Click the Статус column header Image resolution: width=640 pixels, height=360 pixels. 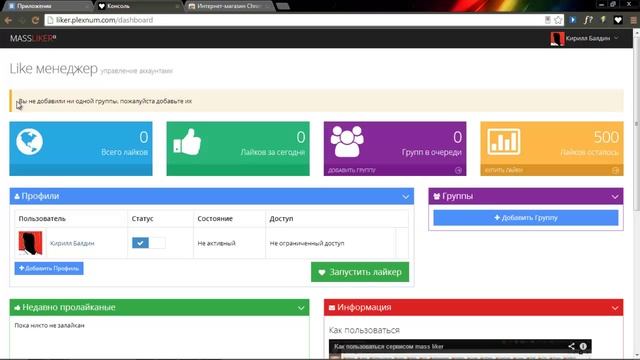pyautogui.click(x=142, y=219)
